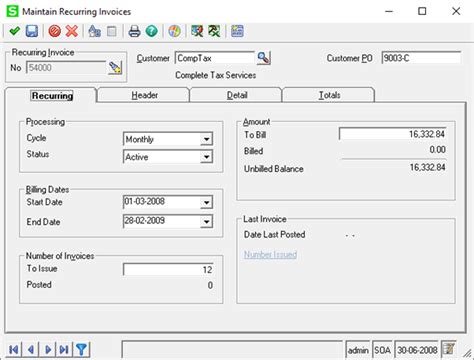Click the window resize grip corner
Viewport: 474px width, 360px height.
click(467, 352)
